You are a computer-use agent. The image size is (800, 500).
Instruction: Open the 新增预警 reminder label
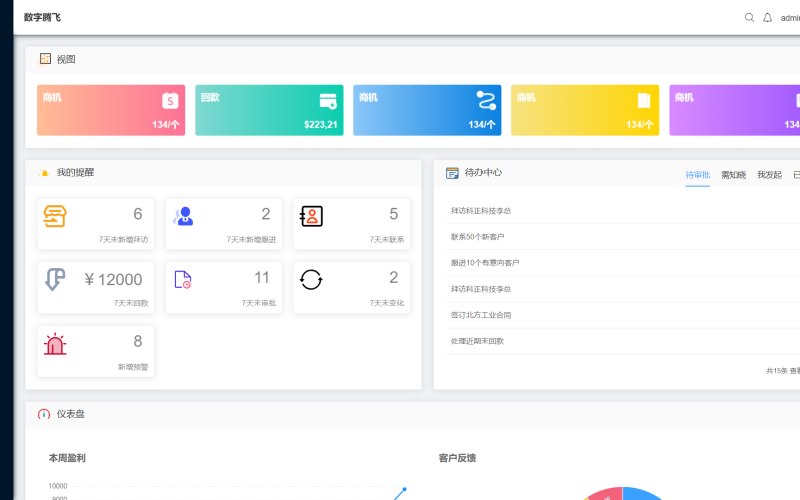pyautogui.click(x=133, y=367)
